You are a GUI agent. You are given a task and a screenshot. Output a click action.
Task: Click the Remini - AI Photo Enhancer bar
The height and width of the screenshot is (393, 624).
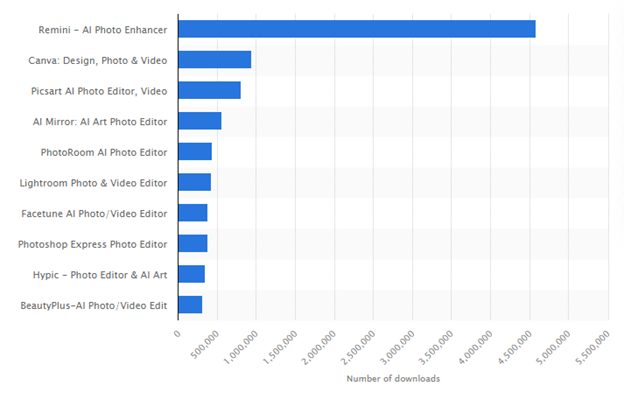(x=357, y=29)
